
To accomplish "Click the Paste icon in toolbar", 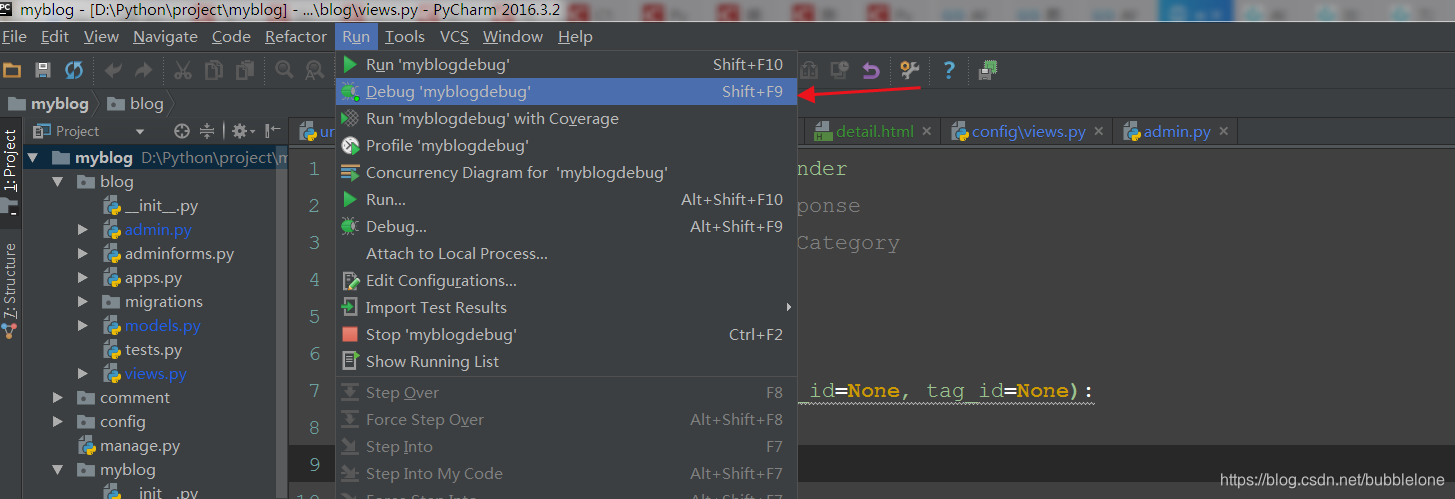I will point(244,70).
